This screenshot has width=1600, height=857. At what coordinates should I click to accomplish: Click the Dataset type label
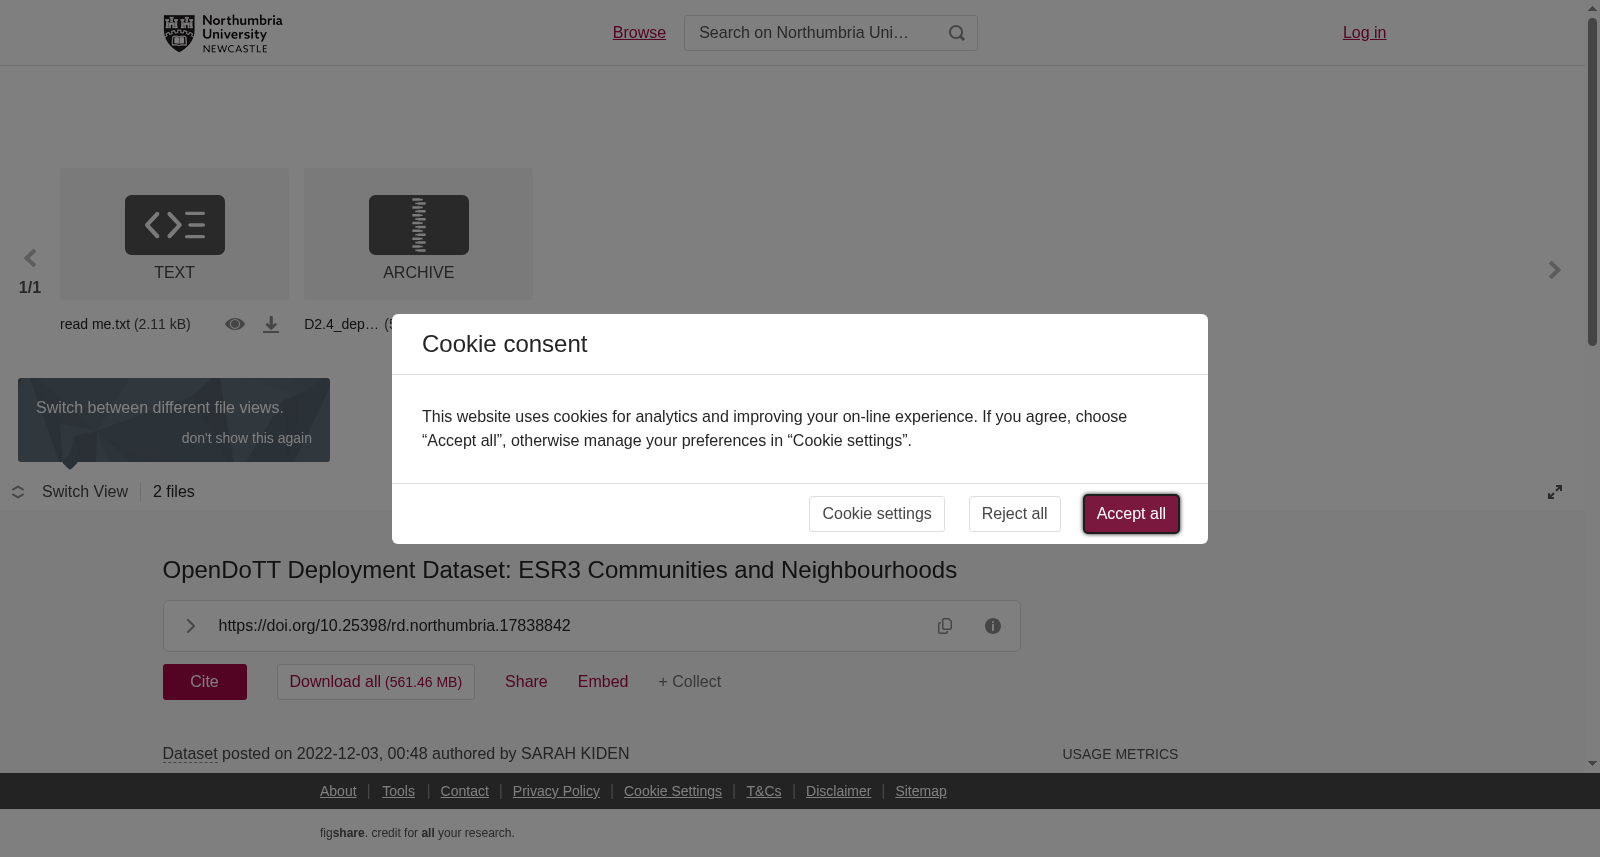[190, 754]
